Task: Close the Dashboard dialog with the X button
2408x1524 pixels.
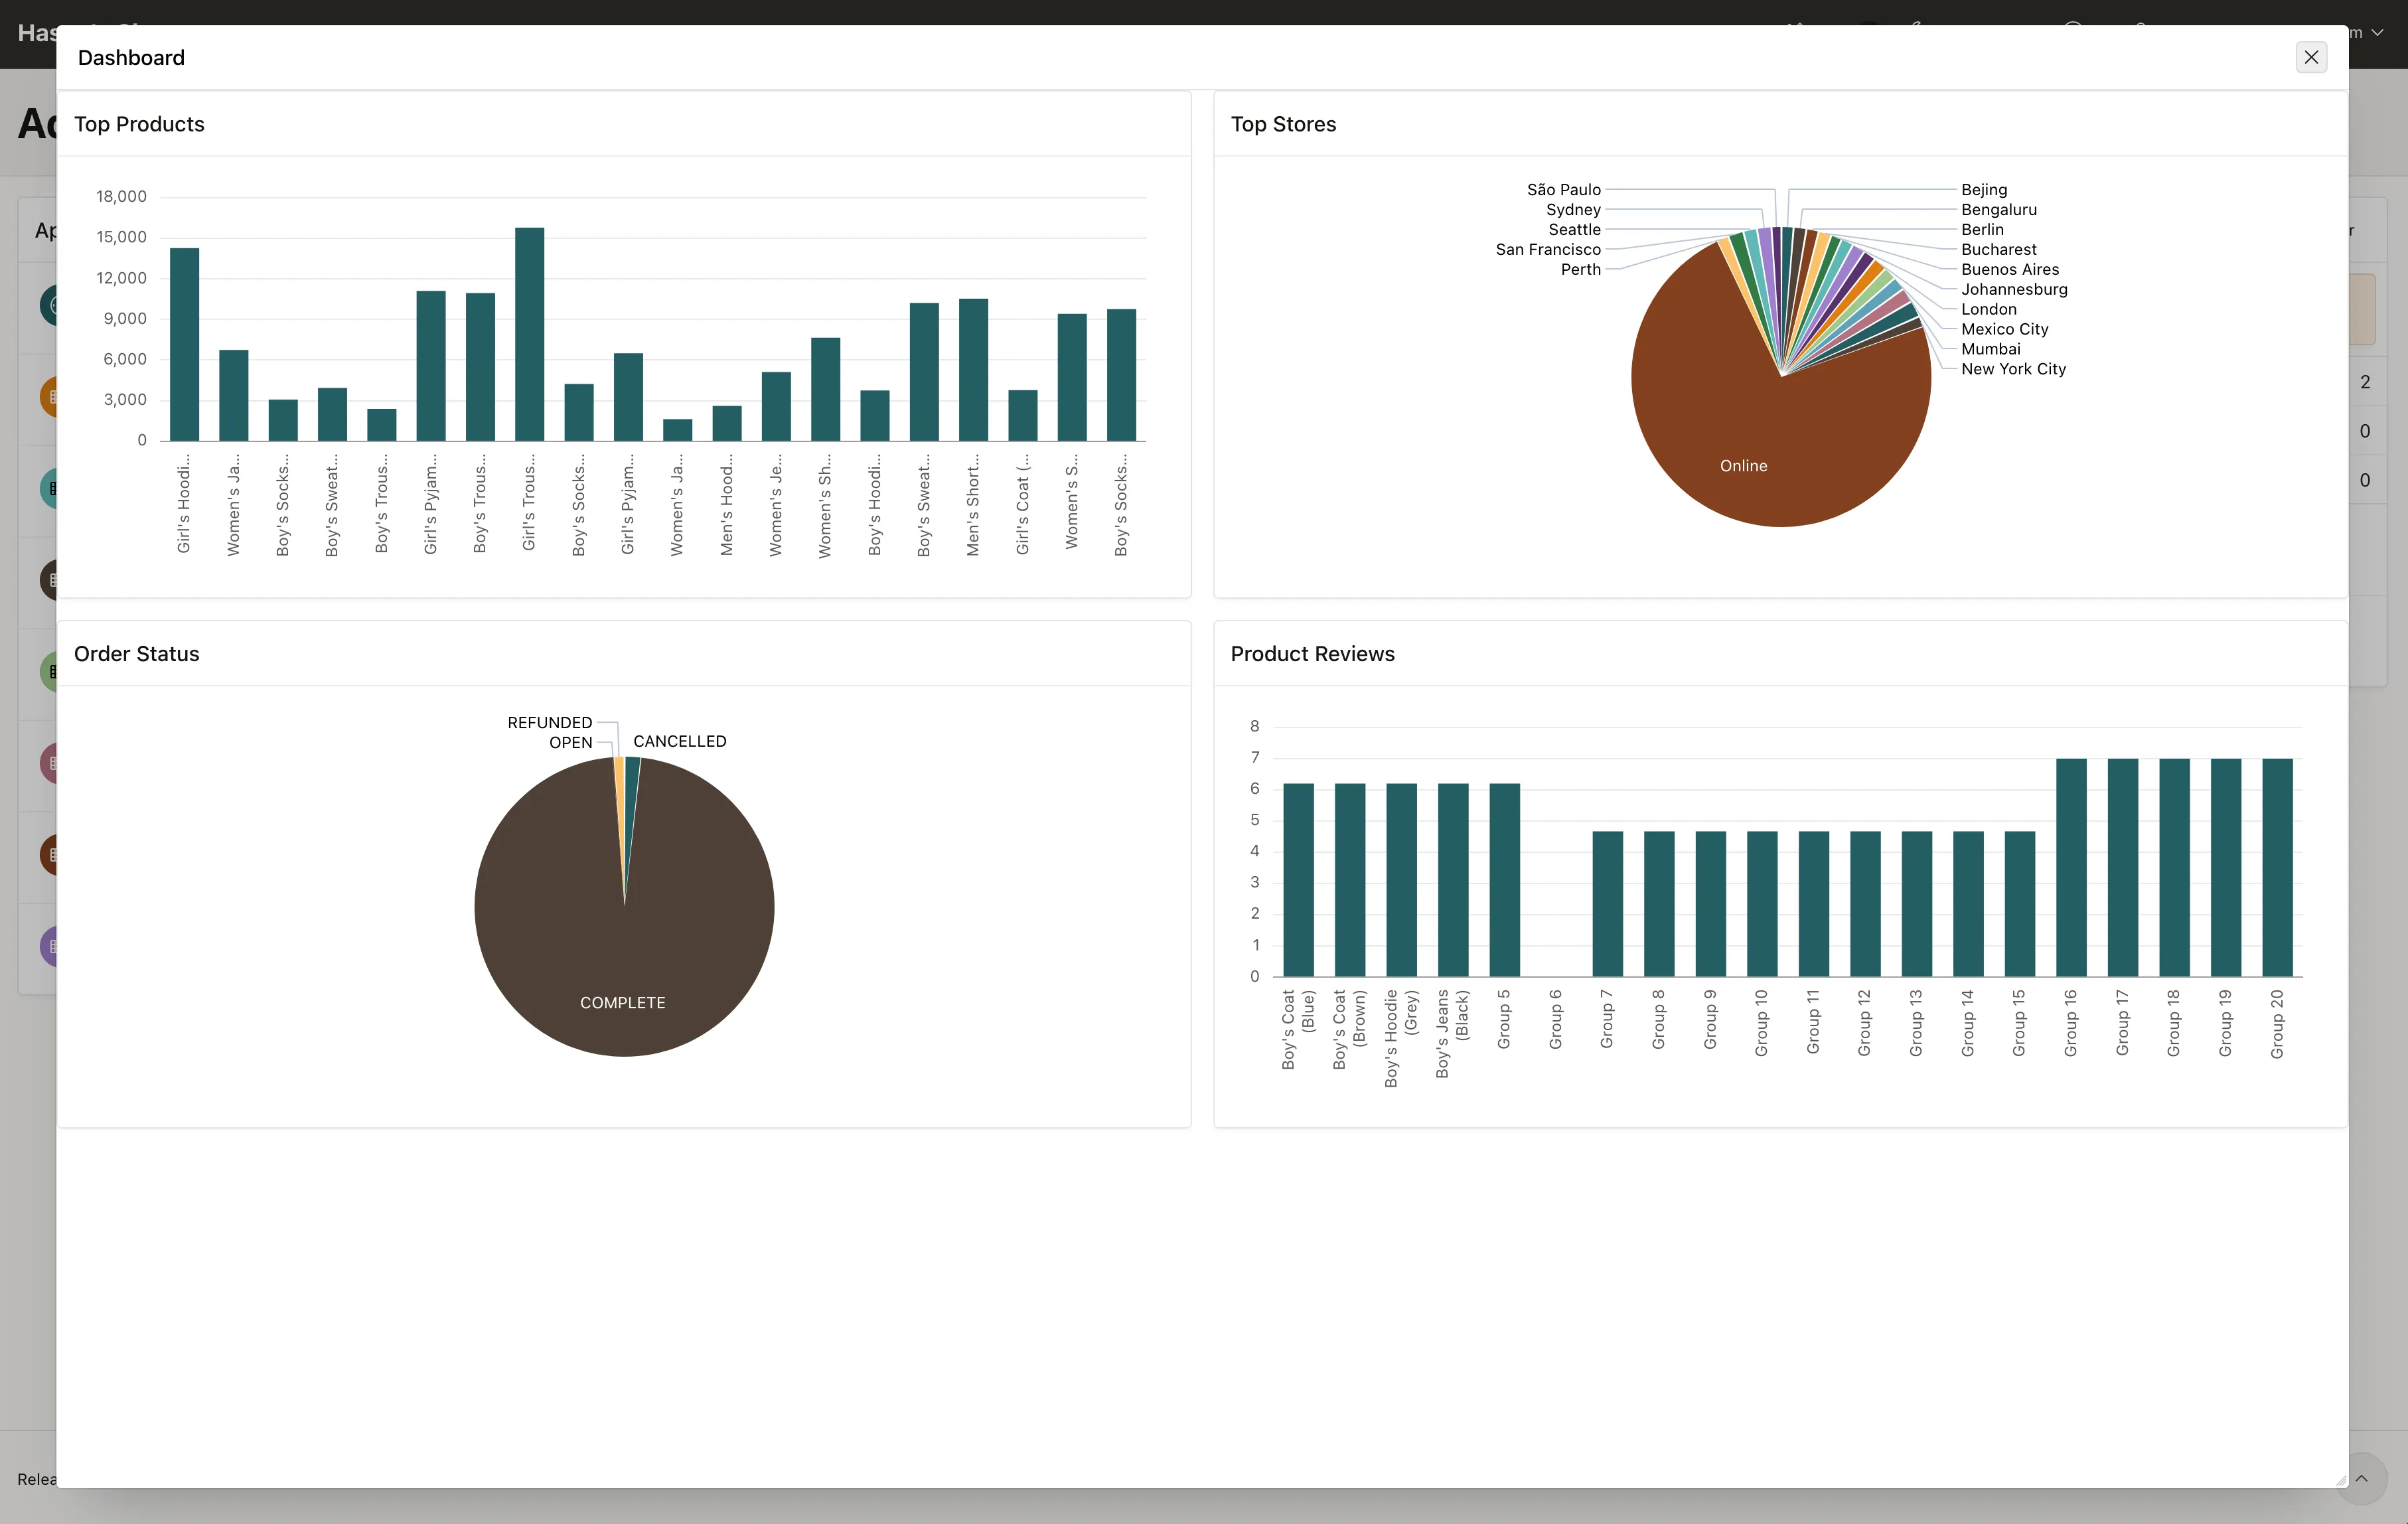Action: tap(2311, 57)
